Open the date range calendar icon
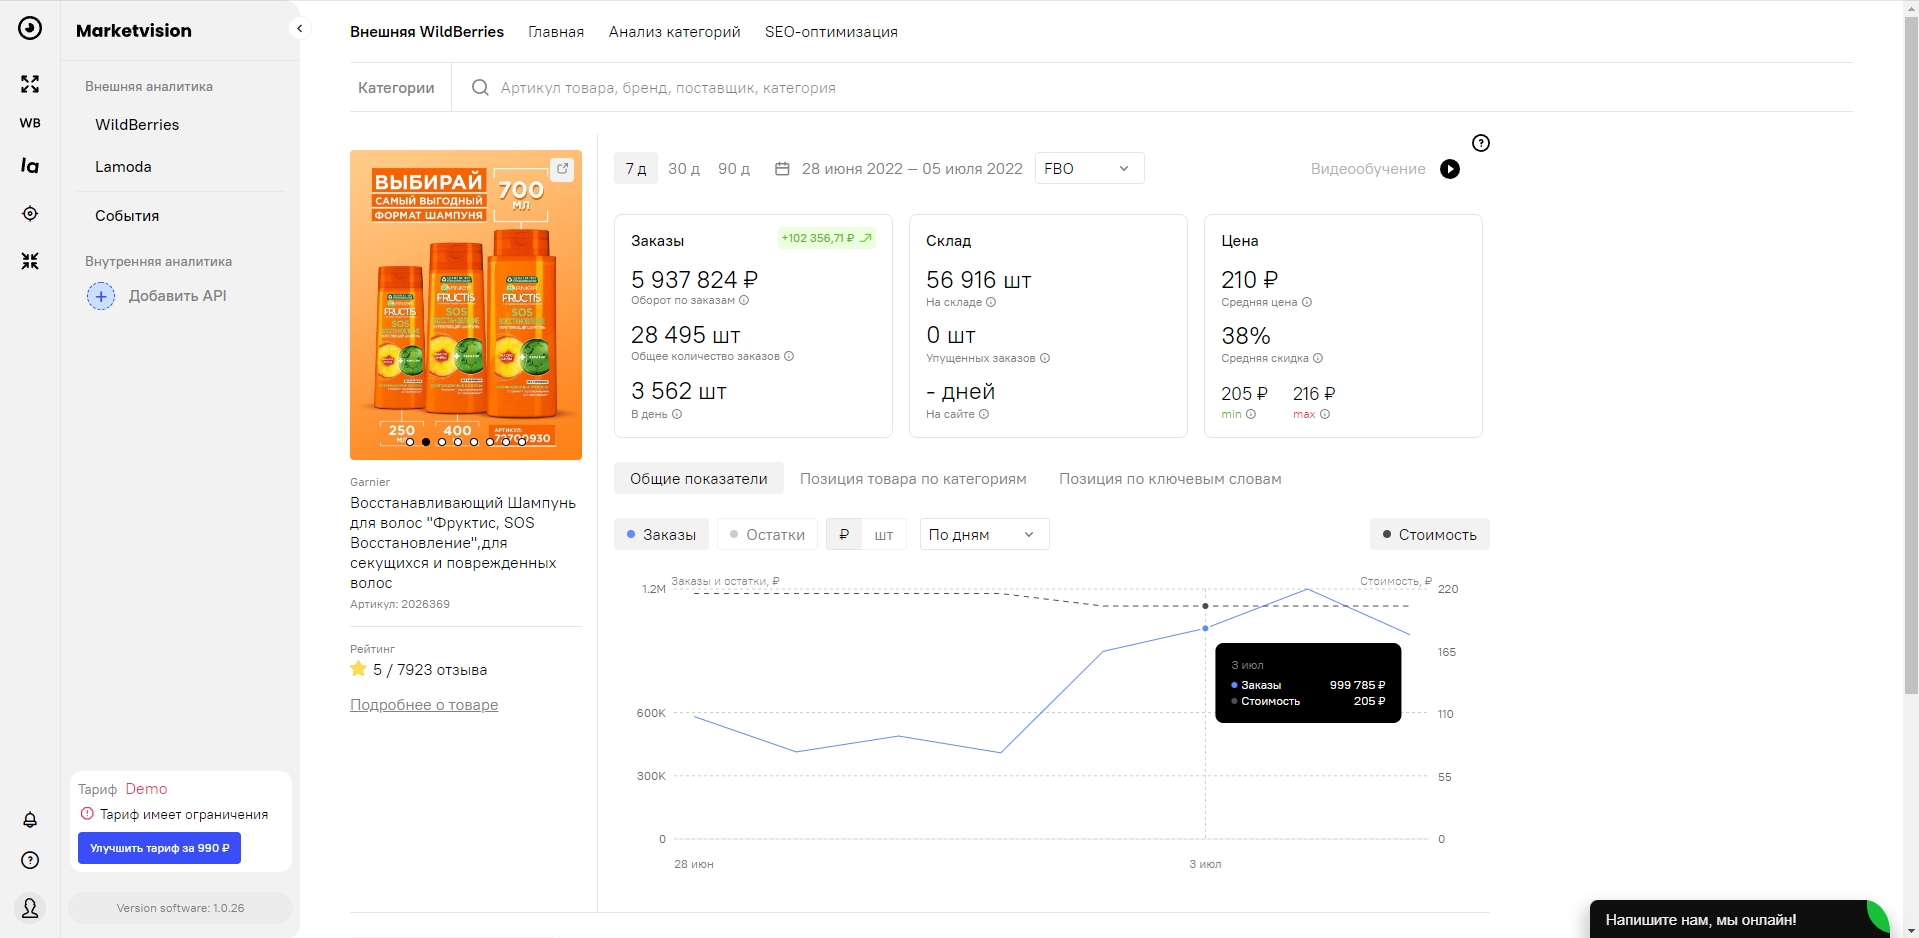Screen dimensions: 1919x938 (783, 169)
